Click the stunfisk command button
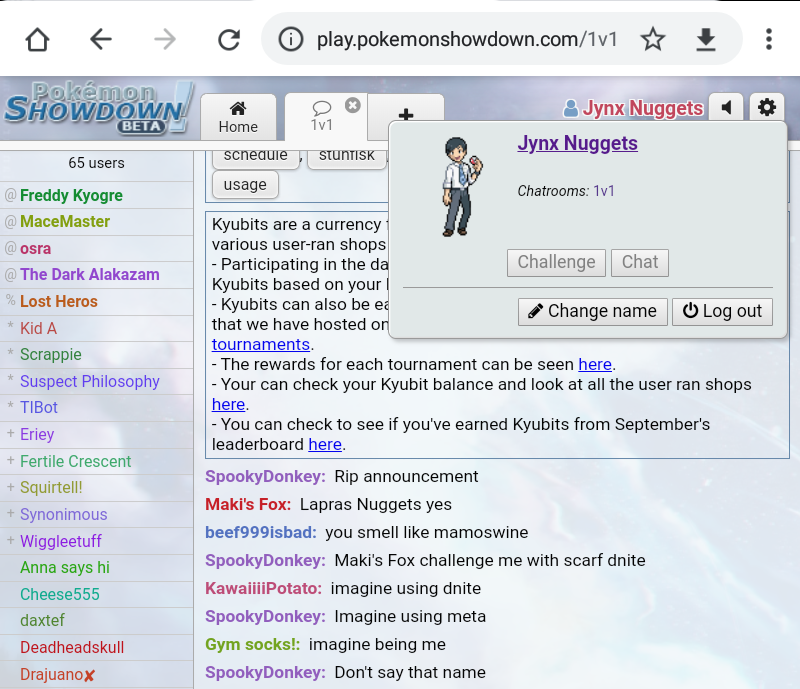The height and width of the screenshot is (689, 800). 346,157
